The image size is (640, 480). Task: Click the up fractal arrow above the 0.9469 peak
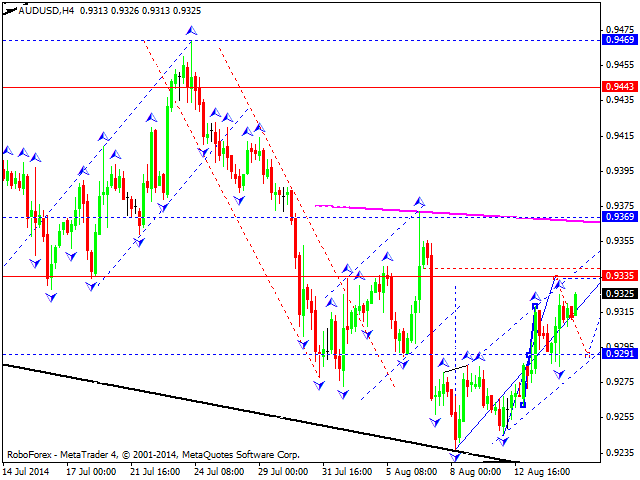191,30
